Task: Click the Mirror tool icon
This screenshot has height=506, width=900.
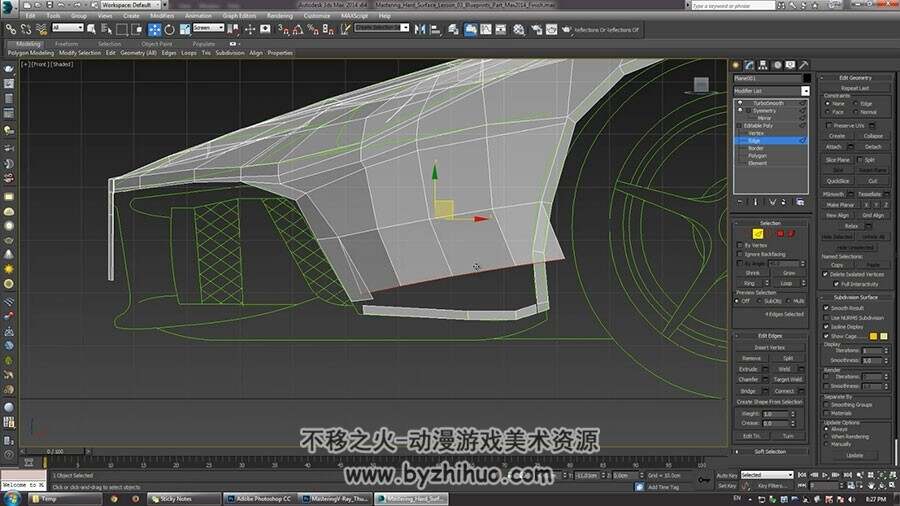Action: pyautogui.click(x=420, y=29)
